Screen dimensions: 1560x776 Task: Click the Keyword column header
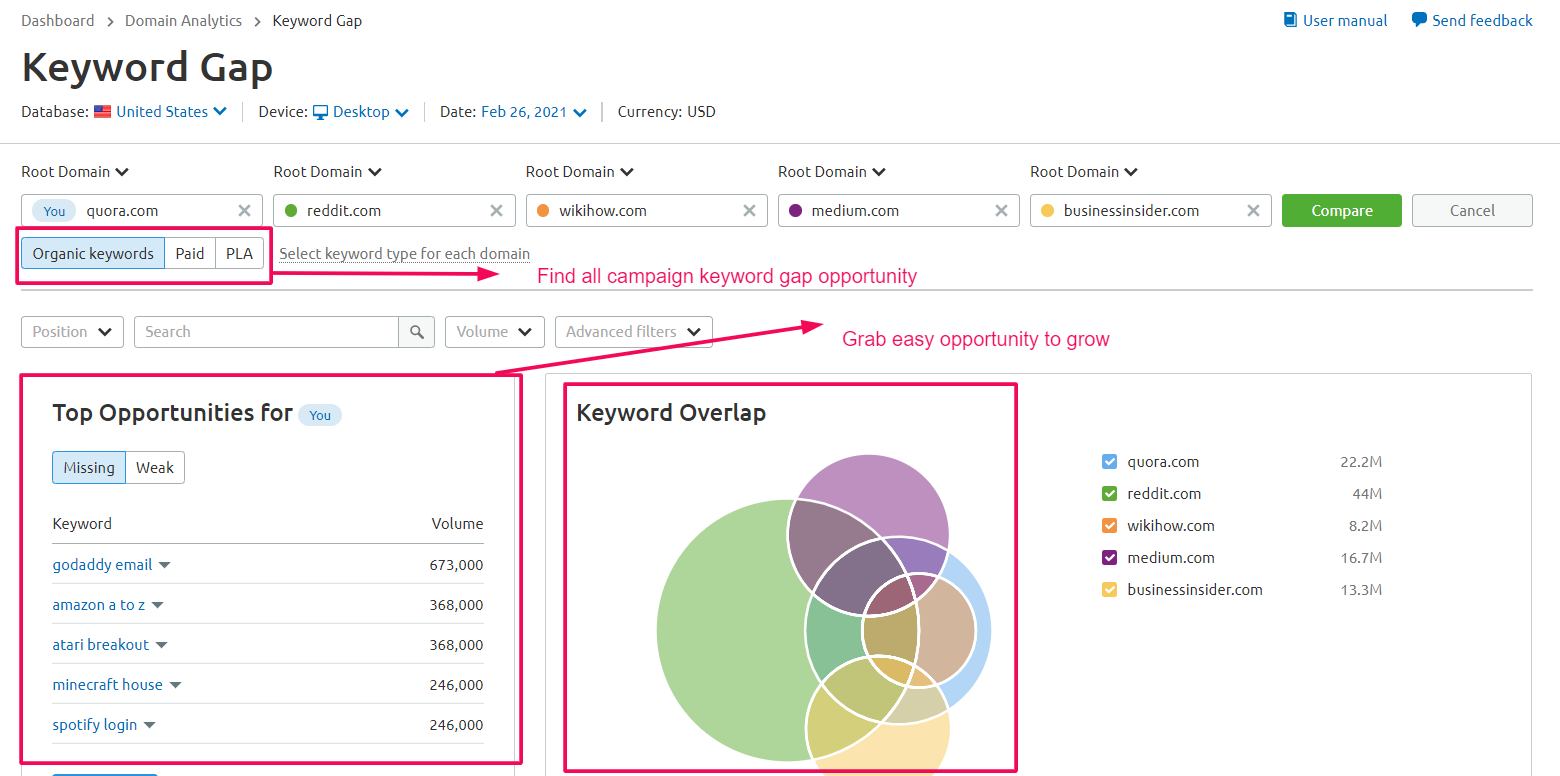82,524
